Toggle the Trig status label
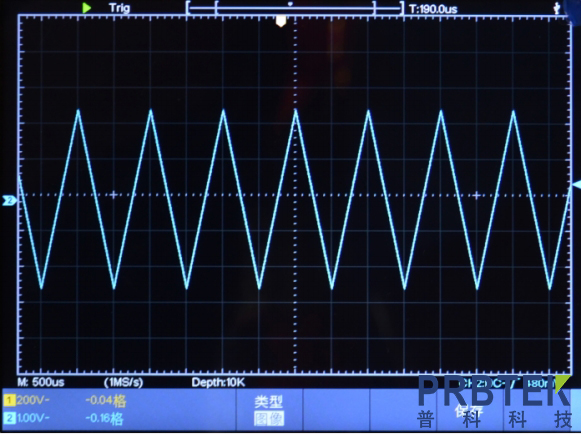 (119, 8)
